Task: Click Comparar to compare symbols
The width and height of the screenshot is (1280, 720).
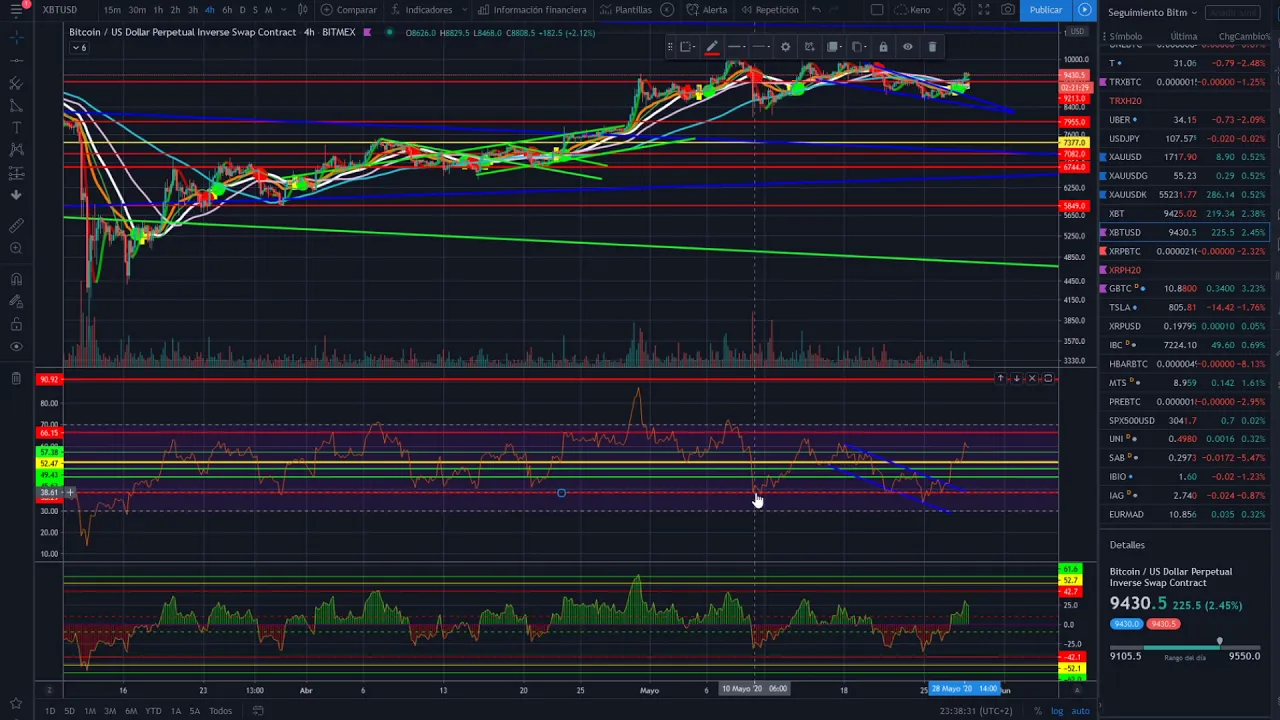Action: [348, 10]
